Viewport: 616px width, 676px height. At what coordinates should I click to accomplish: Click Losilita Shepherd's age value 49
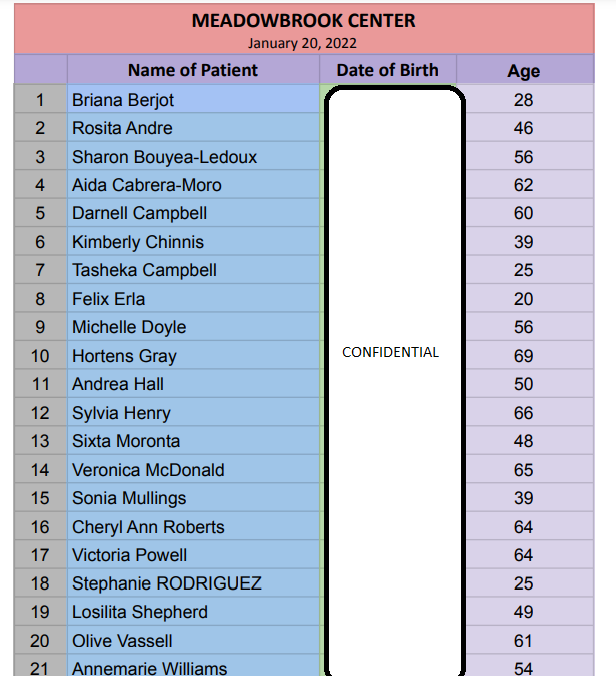[x=524, y=612]
